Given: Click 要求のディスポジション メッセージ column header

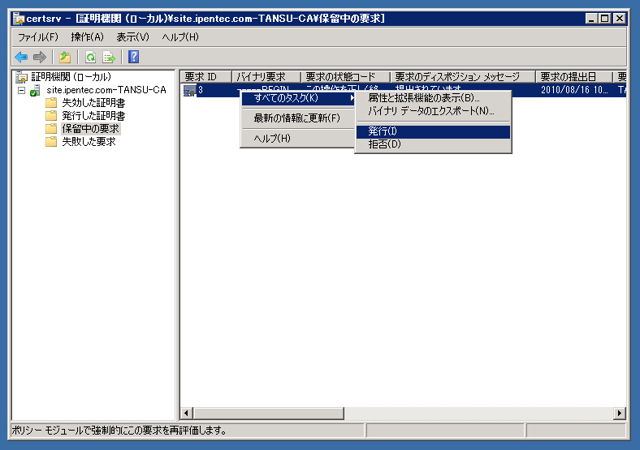Looking at the screenshot, I should point(463,77).
